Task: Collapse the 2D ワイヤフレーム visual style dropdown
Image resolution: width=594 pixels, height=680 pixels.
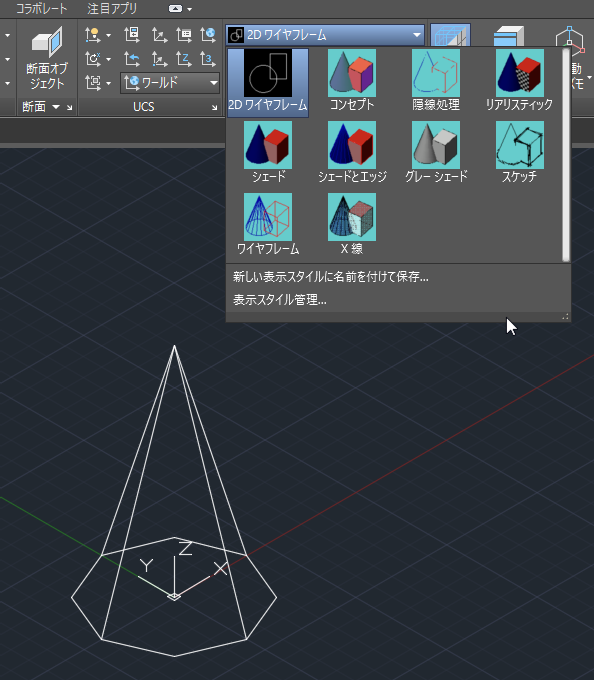Action: [417, 35]
